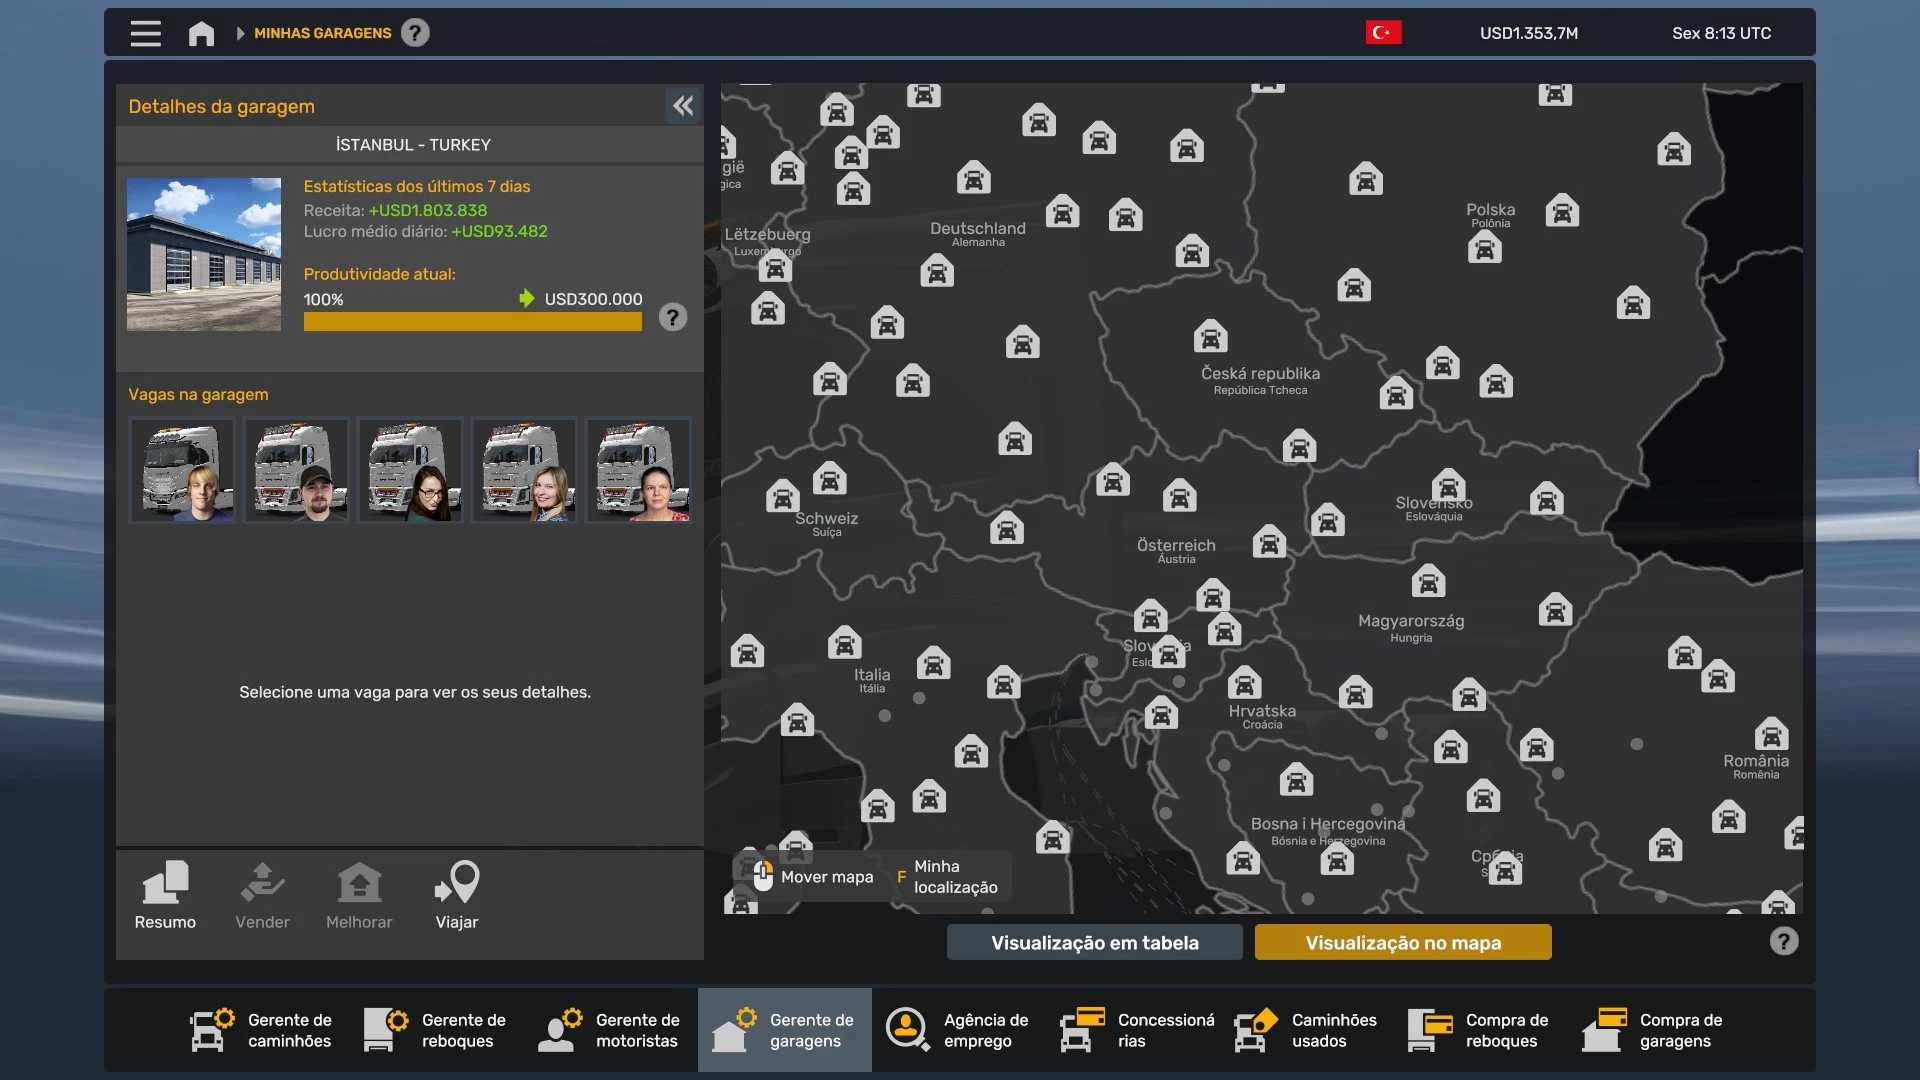
Task: Open the Gerente de motoristas tab
Action: pos(610,1030)
